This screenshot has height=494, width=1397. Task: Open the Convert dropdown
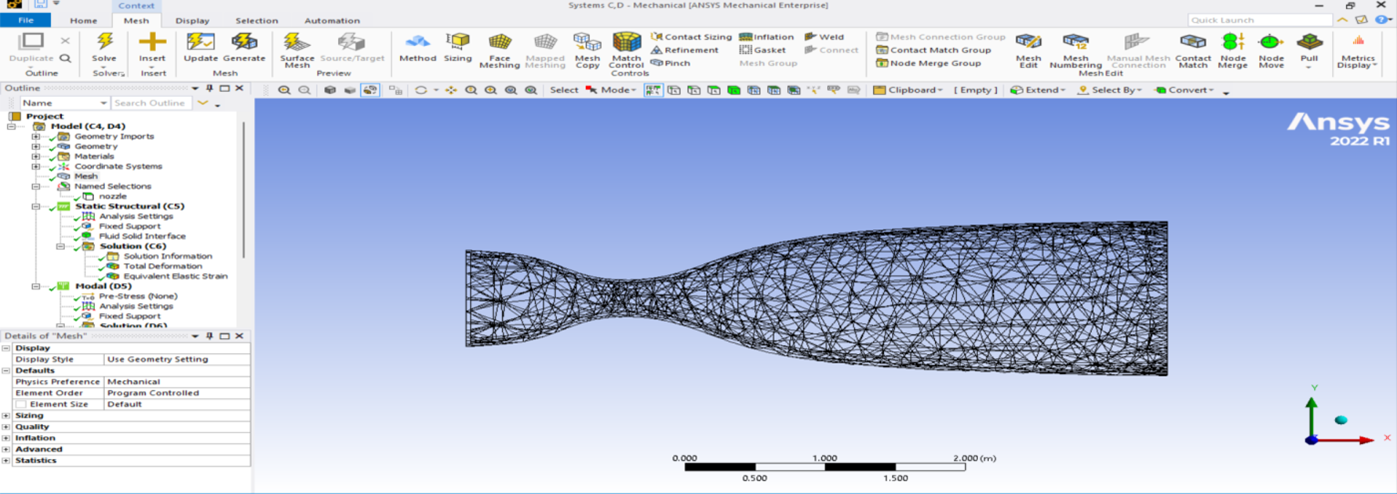(1186, 90)
